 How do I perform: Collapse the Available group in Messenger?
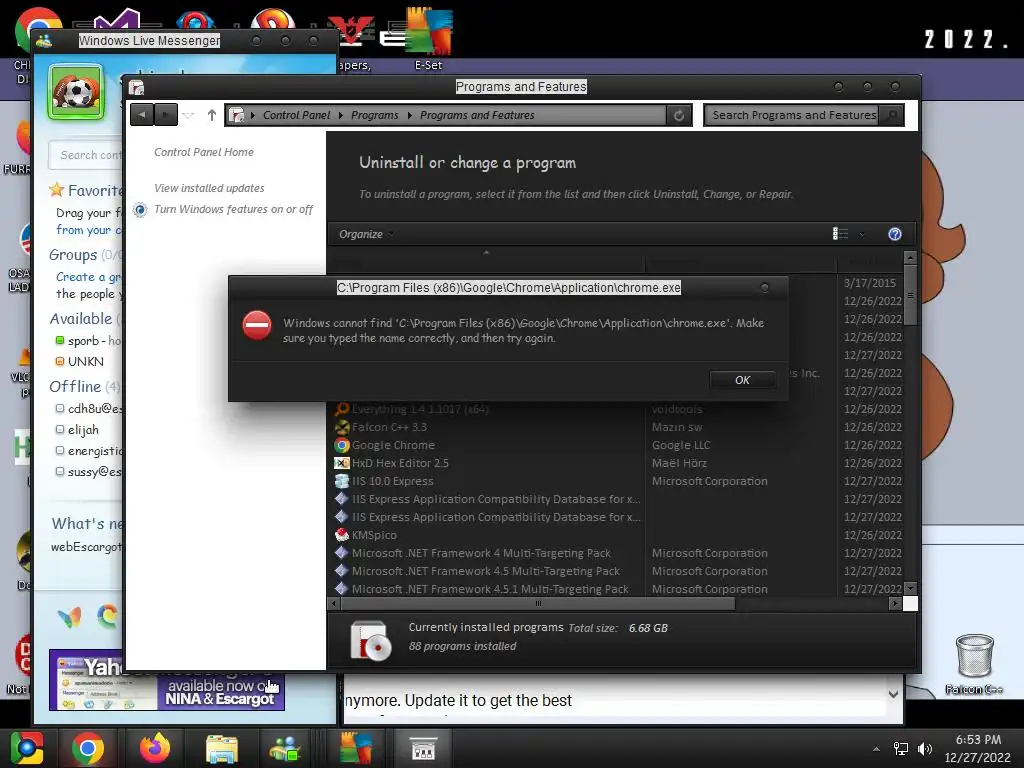tap(81, 319)
